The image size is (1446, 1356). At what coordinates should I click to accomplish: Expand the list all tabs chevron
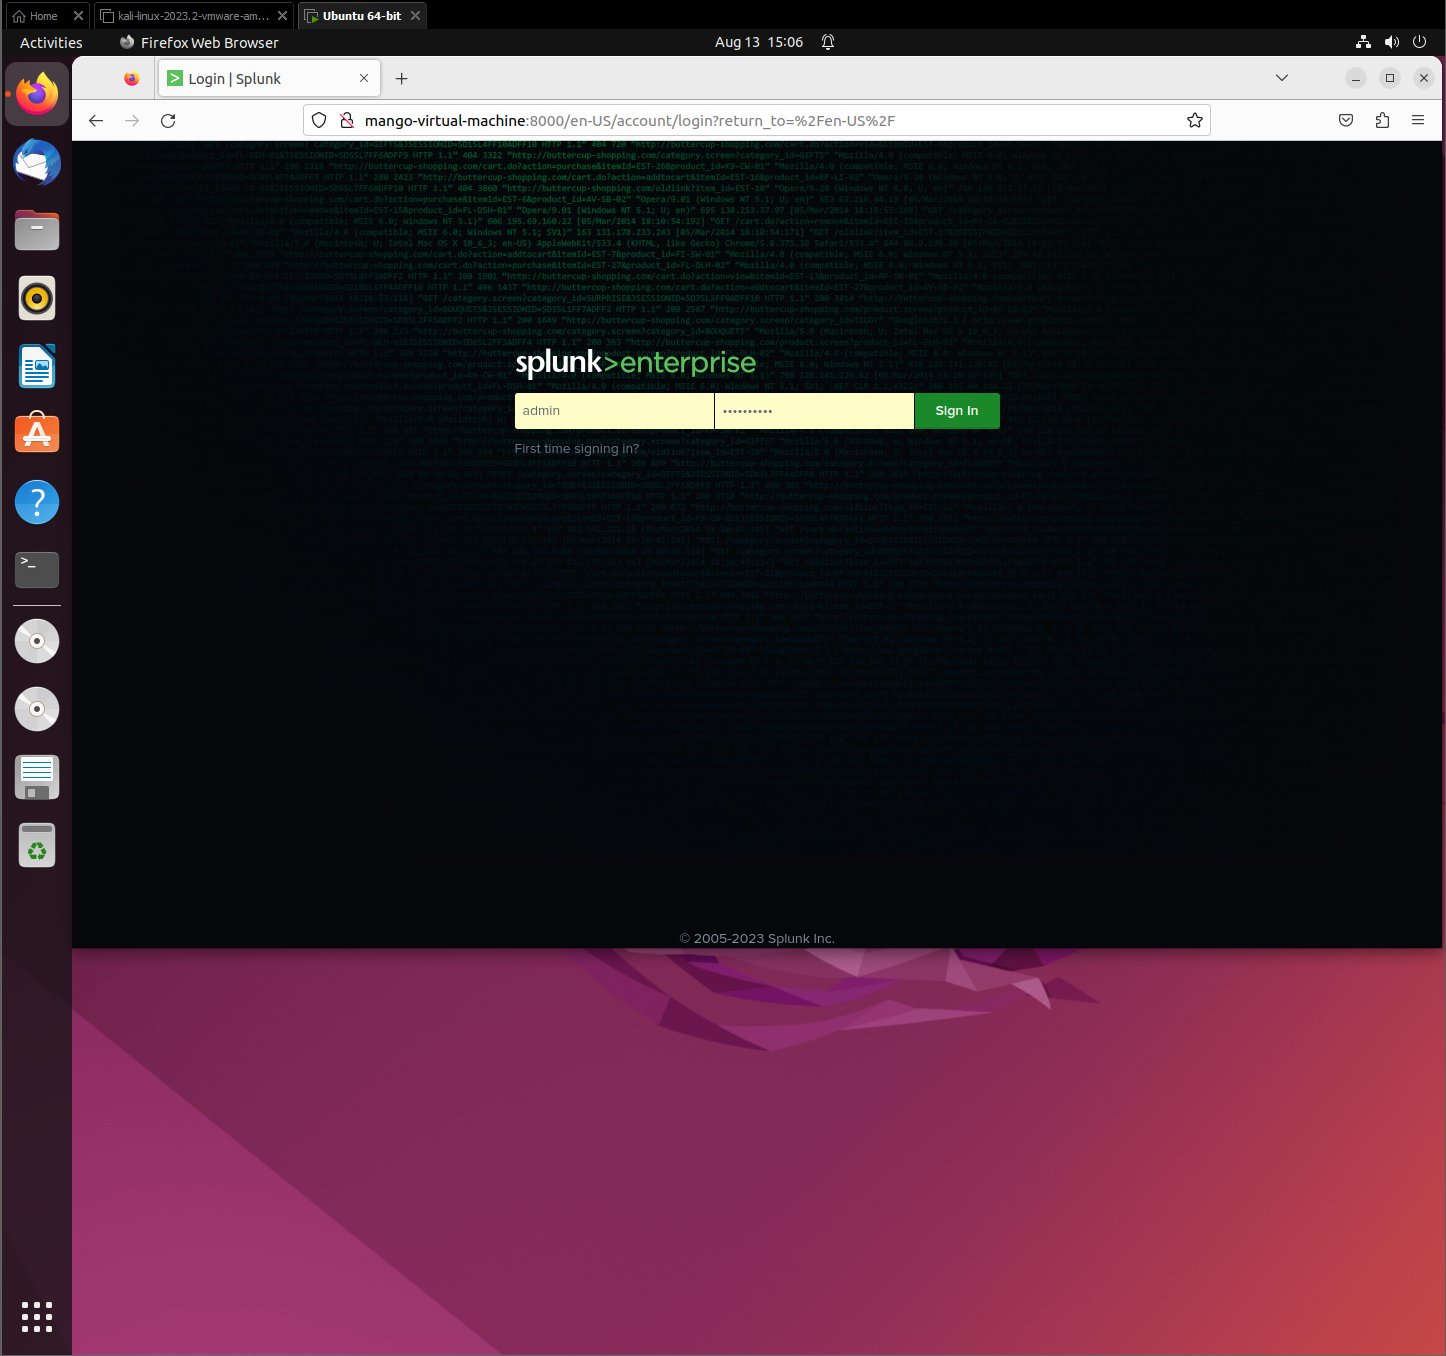pyautogui.click(x=1281, y=78)
